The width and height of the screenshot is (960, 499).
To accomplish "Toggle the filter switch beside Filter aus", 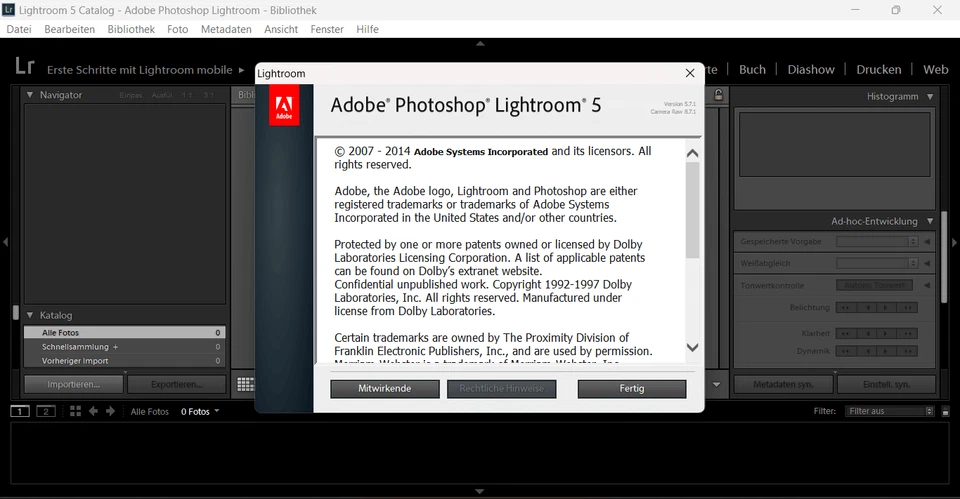I will (x=945, y=411).
